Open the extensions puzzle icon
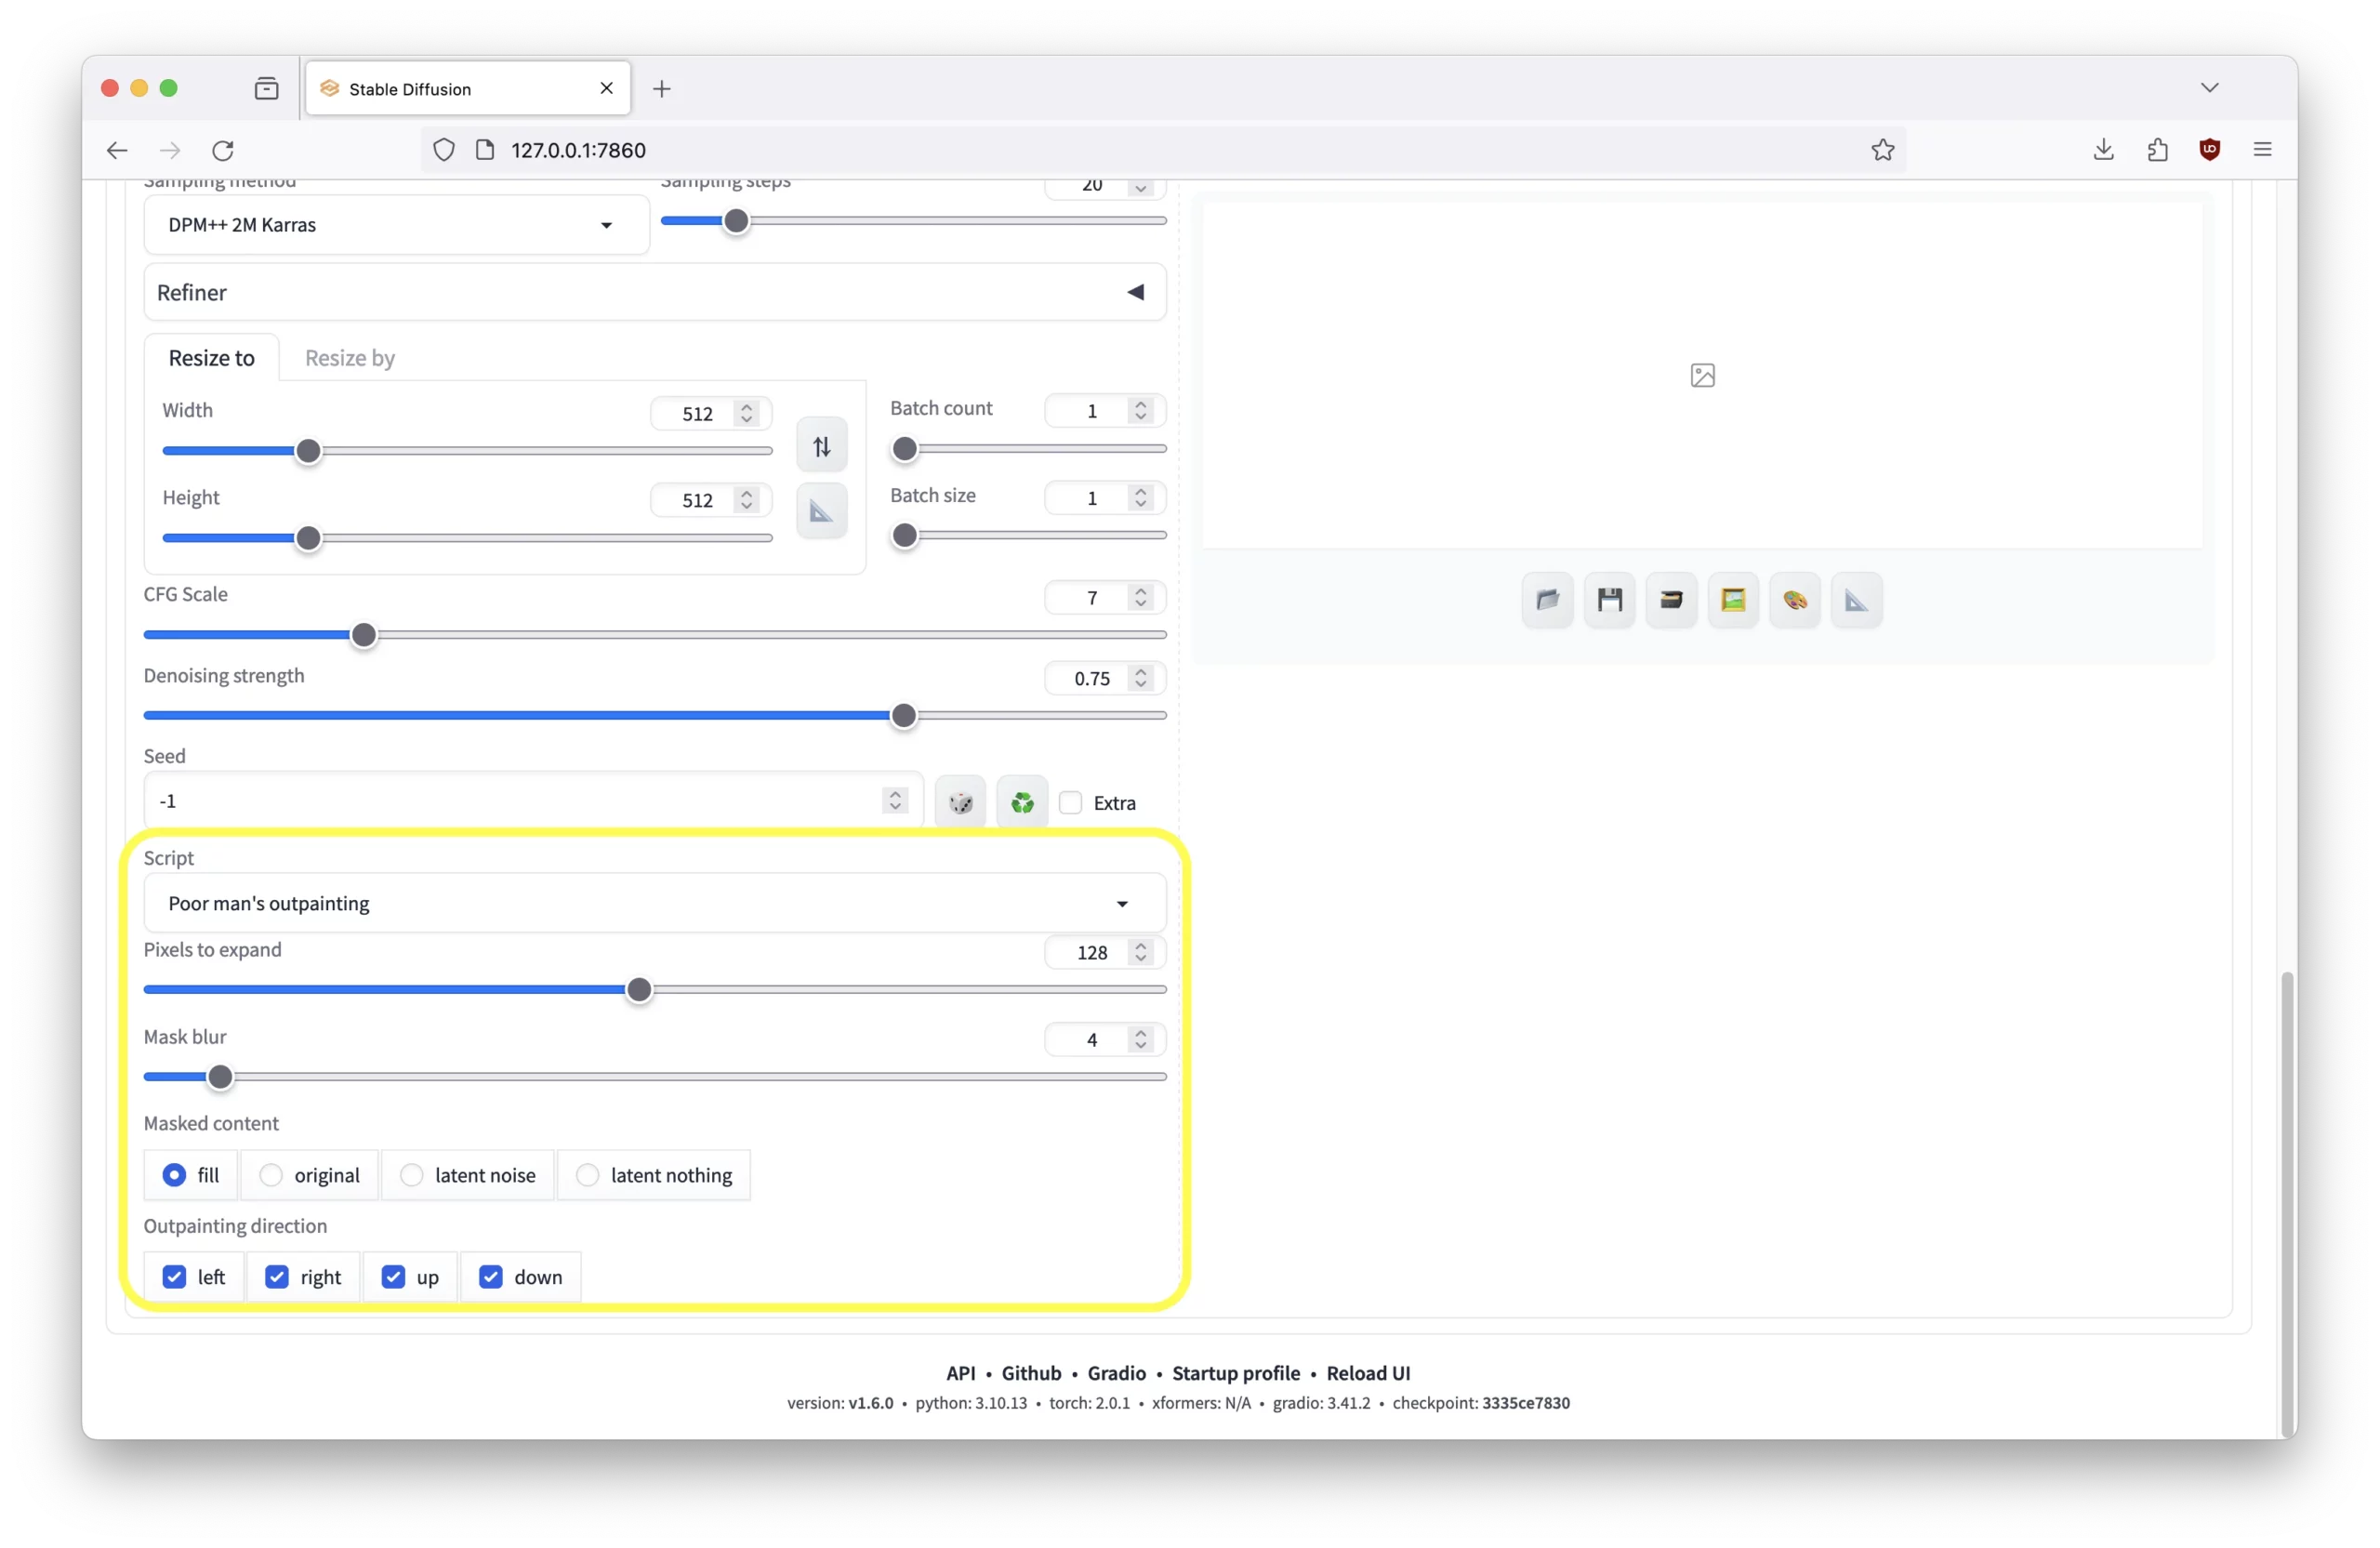The width and height of the screenshot is (2380, 1548). [2157, 150]
